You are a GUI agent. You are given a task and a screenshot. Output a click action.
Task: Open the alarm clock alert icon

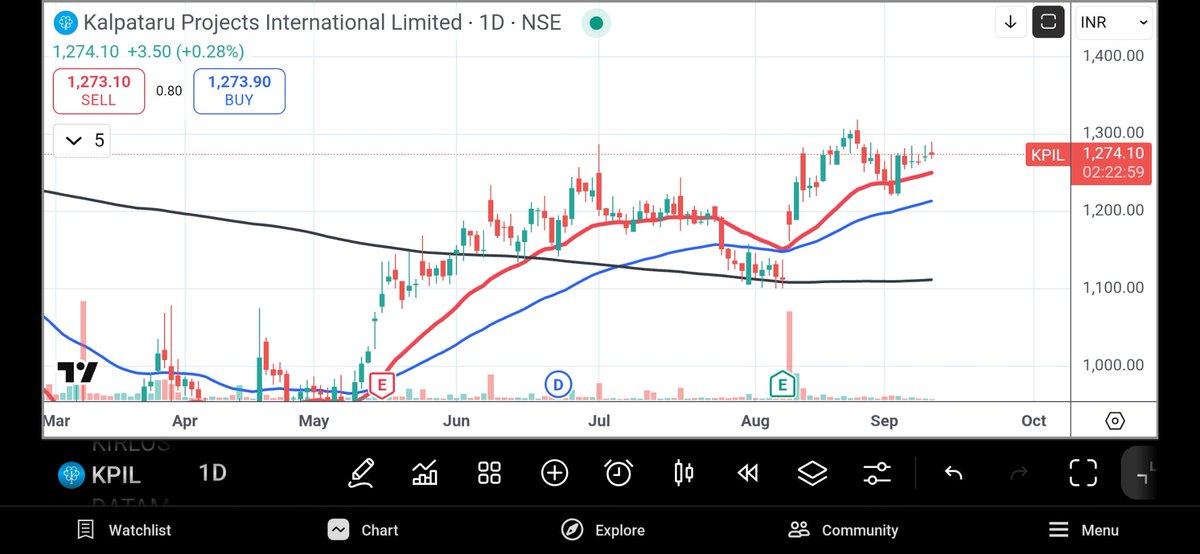coord(619,472)
